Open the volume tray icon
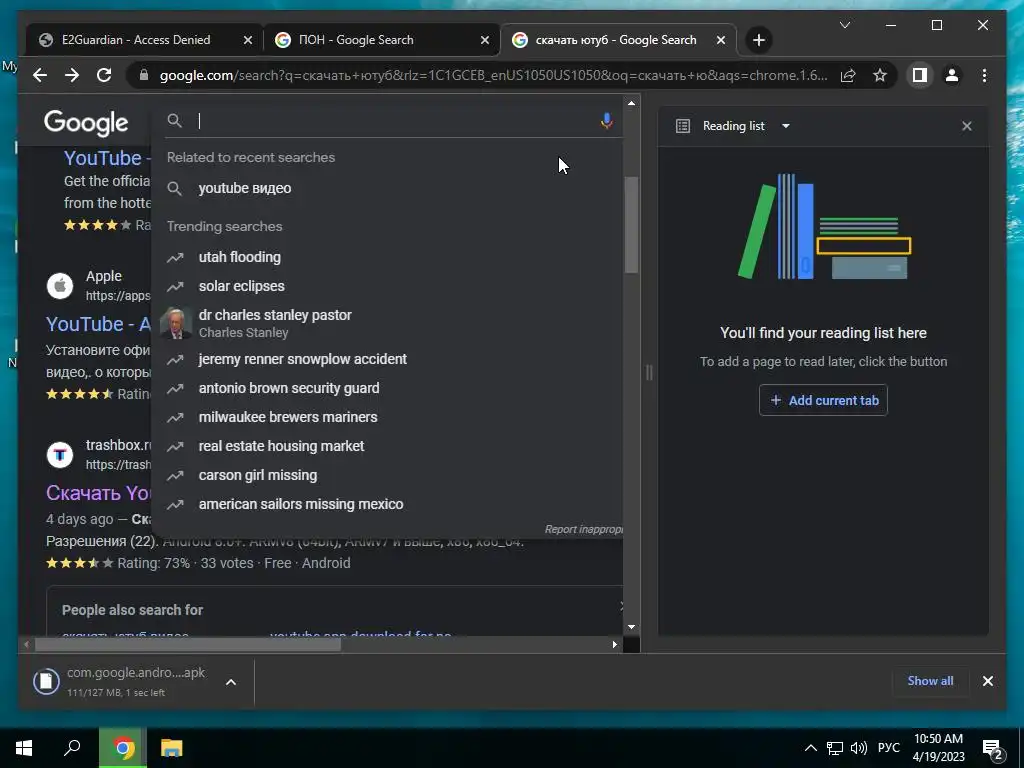 (x=859, y=748)
